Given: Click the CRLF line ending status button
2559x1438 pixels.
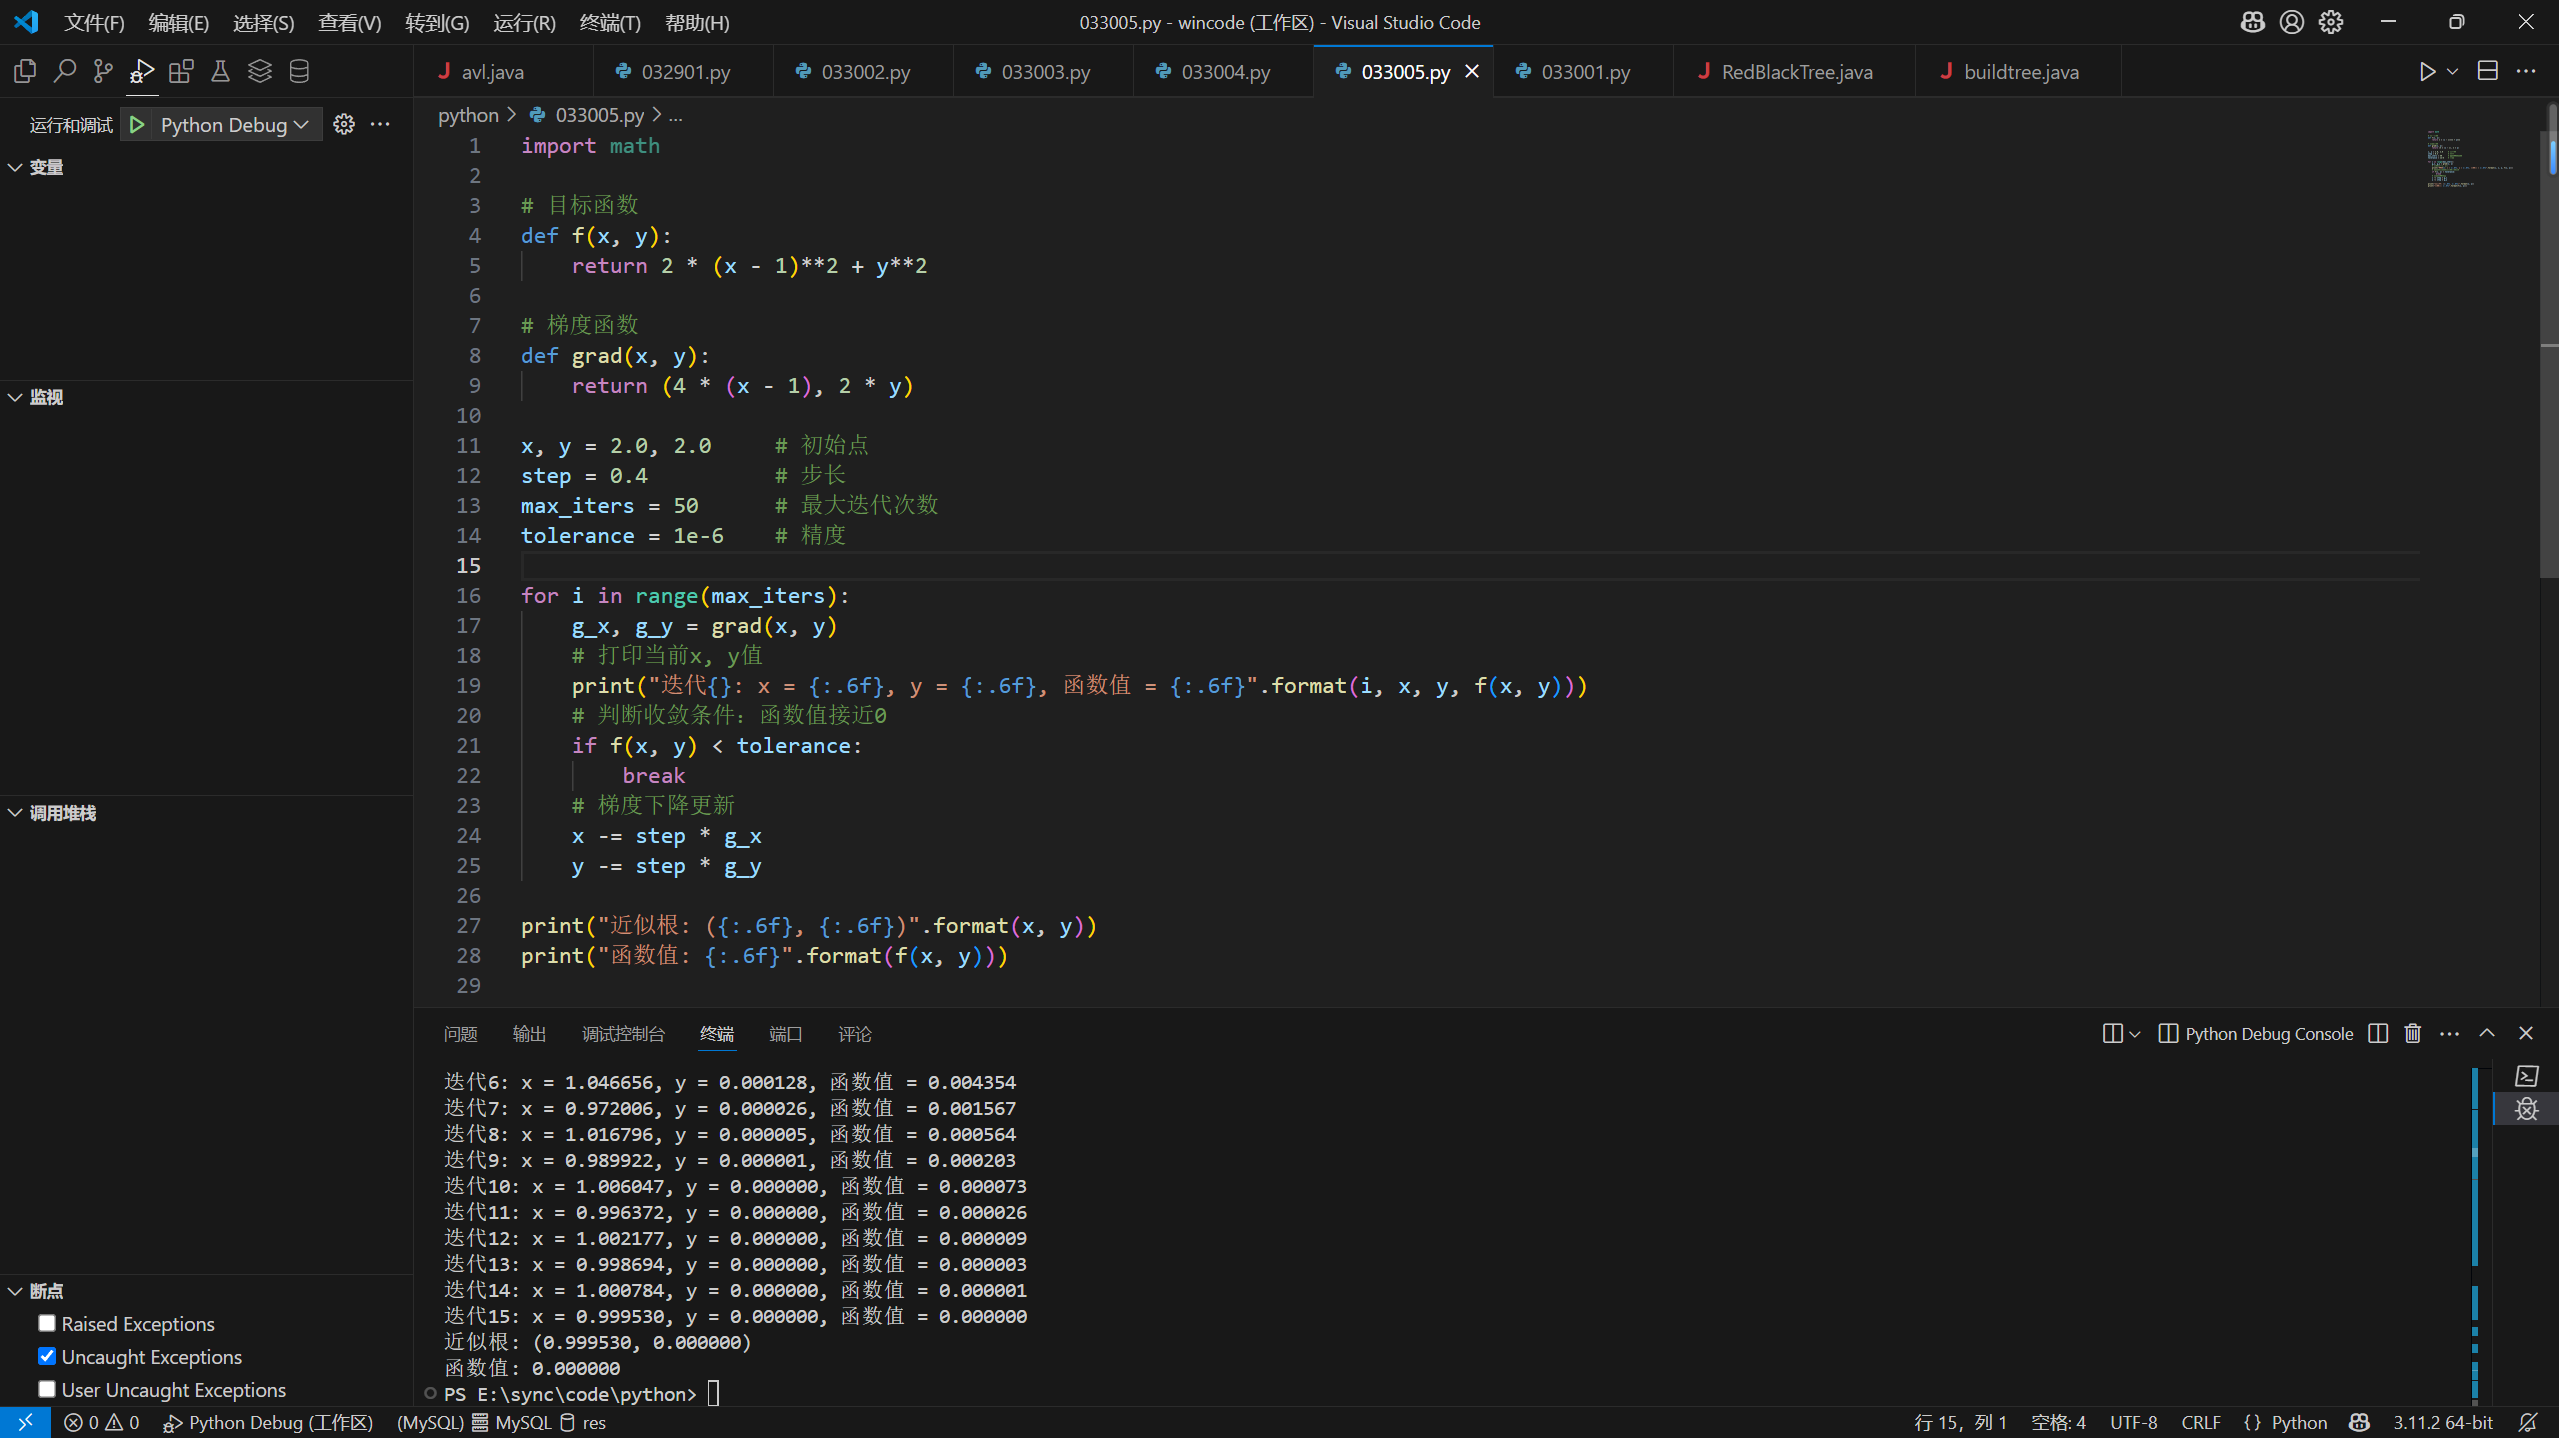Looking at the screenshot, I should click(x=2200, y=1422).
